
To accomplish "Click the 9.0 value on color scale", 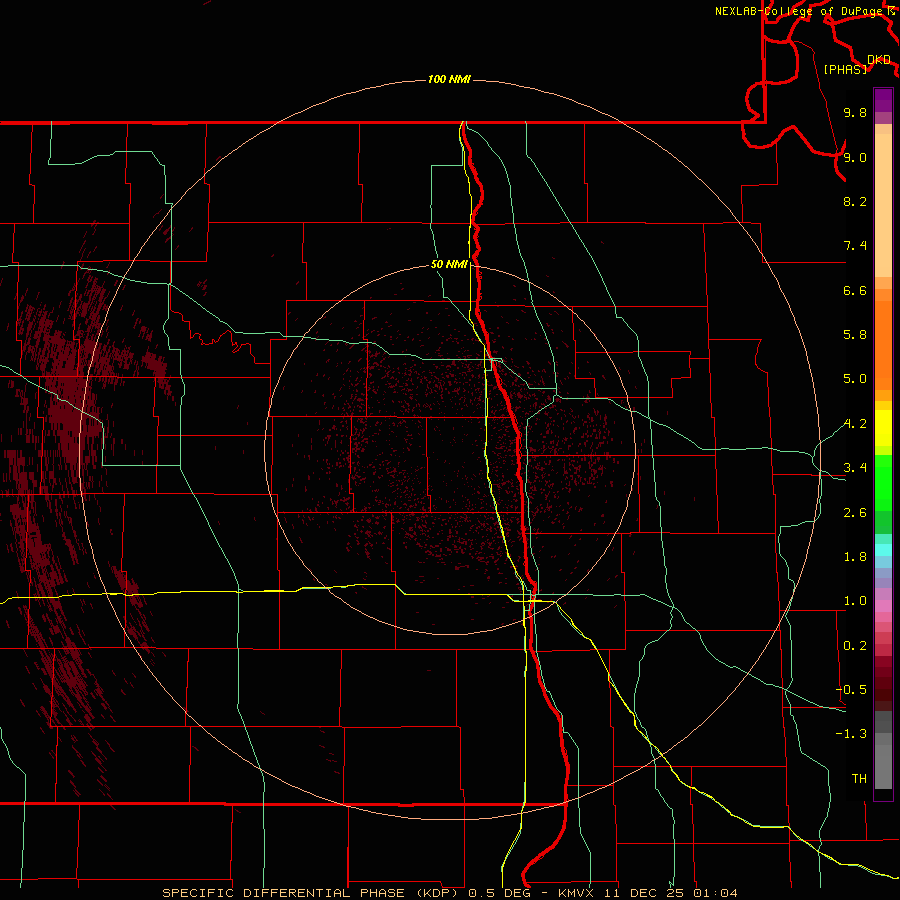I will tap(855, 157).
